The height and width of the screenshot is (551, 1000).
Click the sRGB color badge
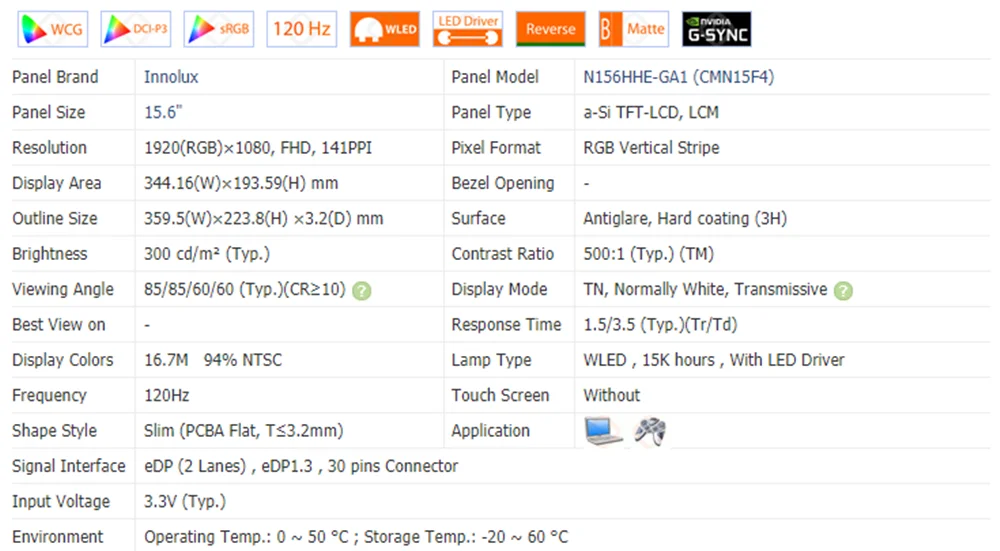tap(219, 29)
